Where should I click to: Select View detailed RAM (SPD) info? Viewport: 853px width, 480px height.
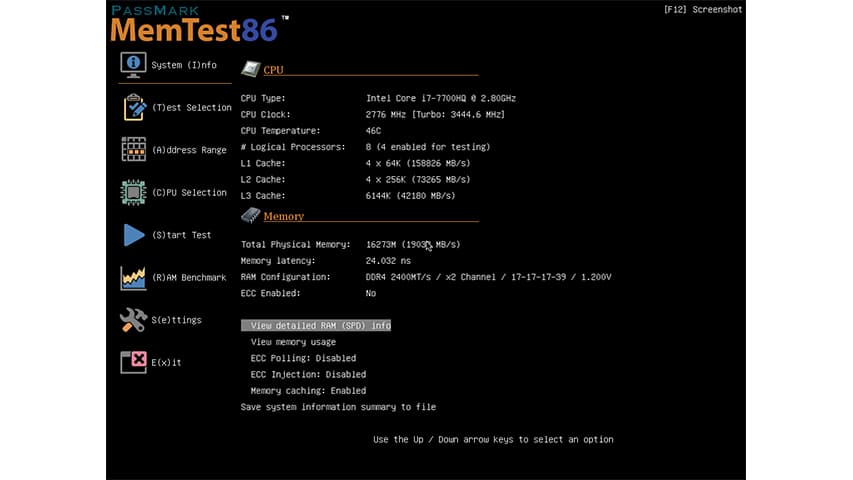tap(316, 325)
